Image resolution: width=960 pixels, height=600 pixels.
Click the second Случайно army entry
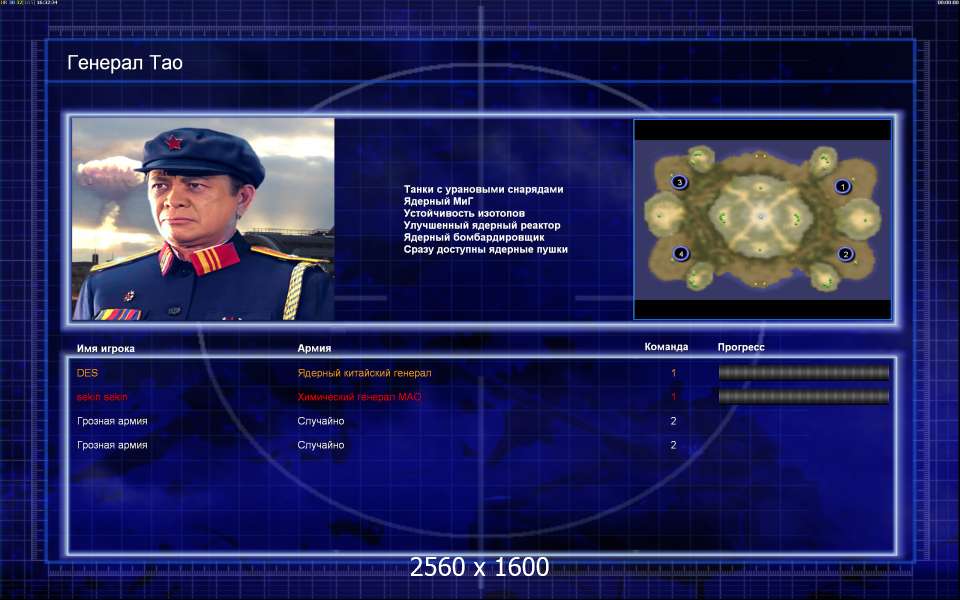(x=321, y=445)
